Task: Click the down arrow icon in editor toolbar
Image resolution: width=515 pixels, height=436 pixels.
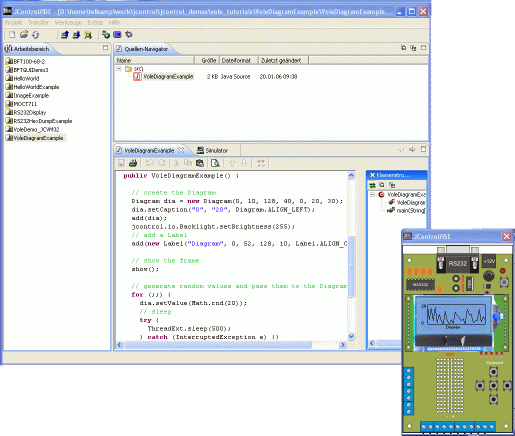Action: [x=244, y=163]
